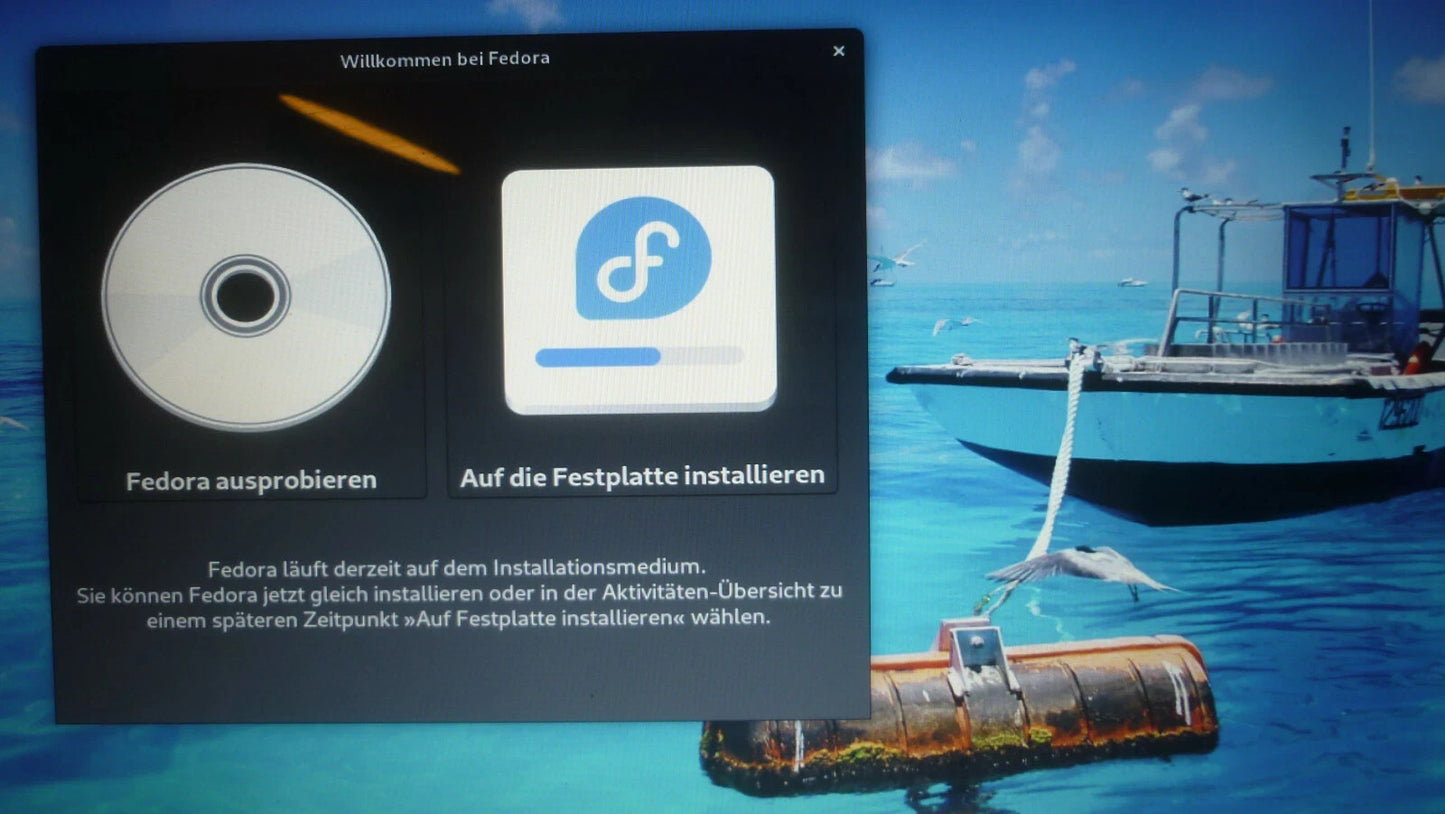Screen dimensions: 1445x814
Task: Click text line 'einem späteren Zeitpunkt'
Action: [x=459, y=618]
